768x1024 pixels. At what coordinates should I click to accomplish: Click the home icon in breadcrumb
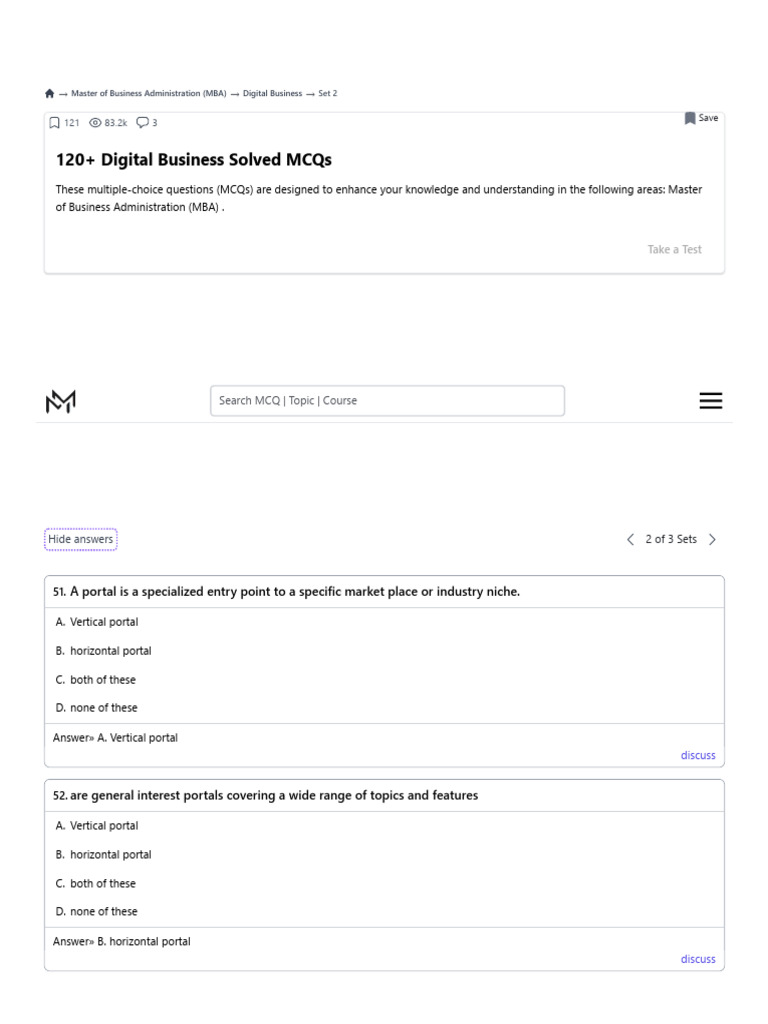(x=50, y=93)
